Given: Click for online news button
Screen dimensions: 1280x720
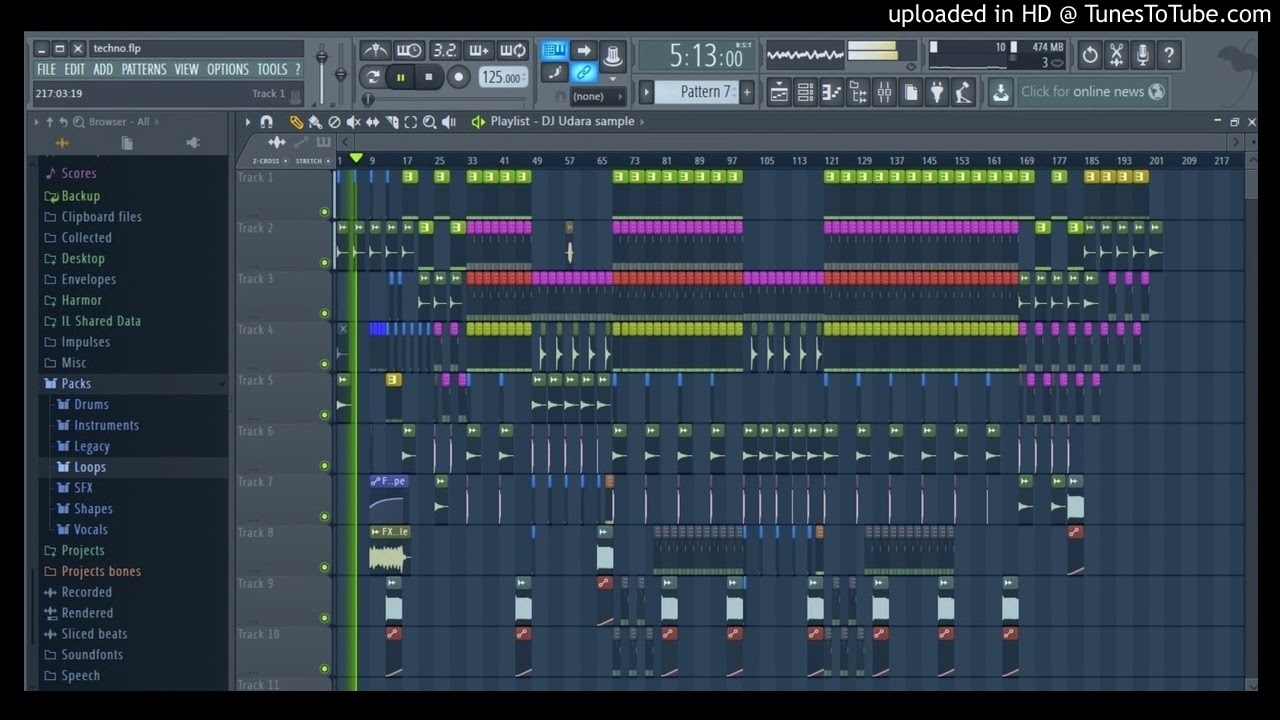Looking at the screenshot, I should coord(1092,92).
